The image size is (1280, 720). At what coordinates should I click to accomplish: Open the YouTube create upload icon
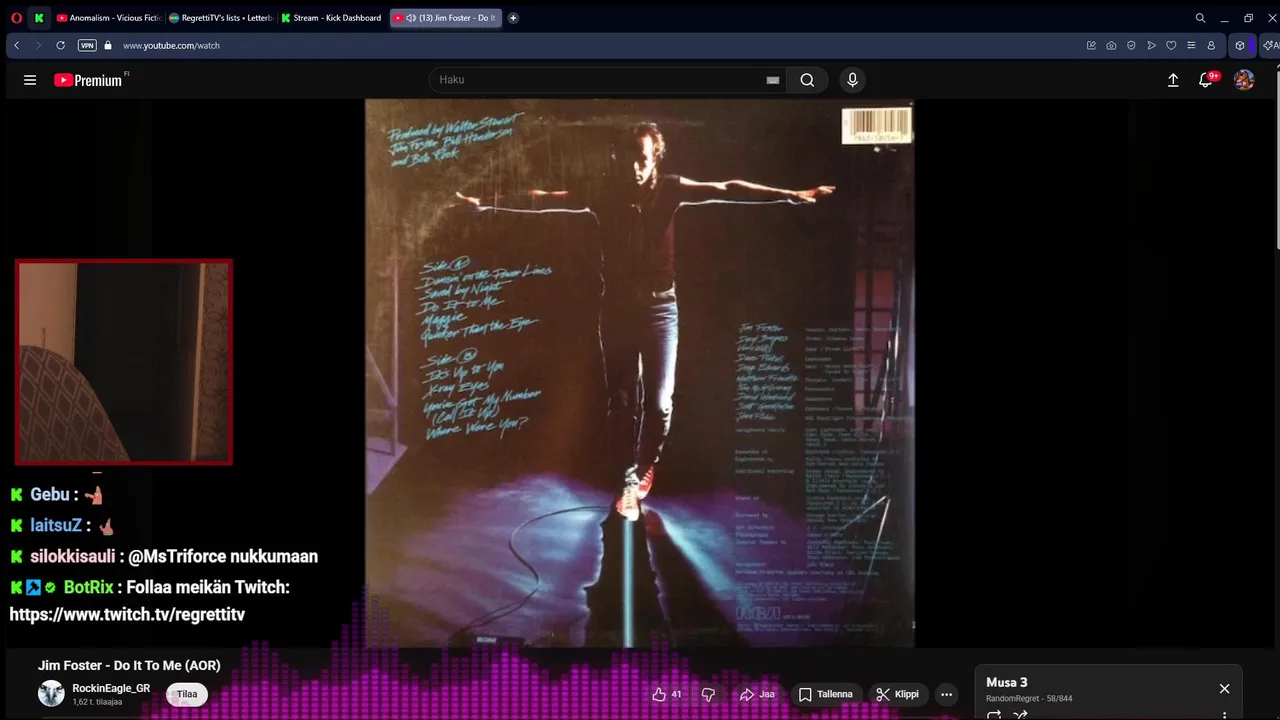tap(1173, 80)
